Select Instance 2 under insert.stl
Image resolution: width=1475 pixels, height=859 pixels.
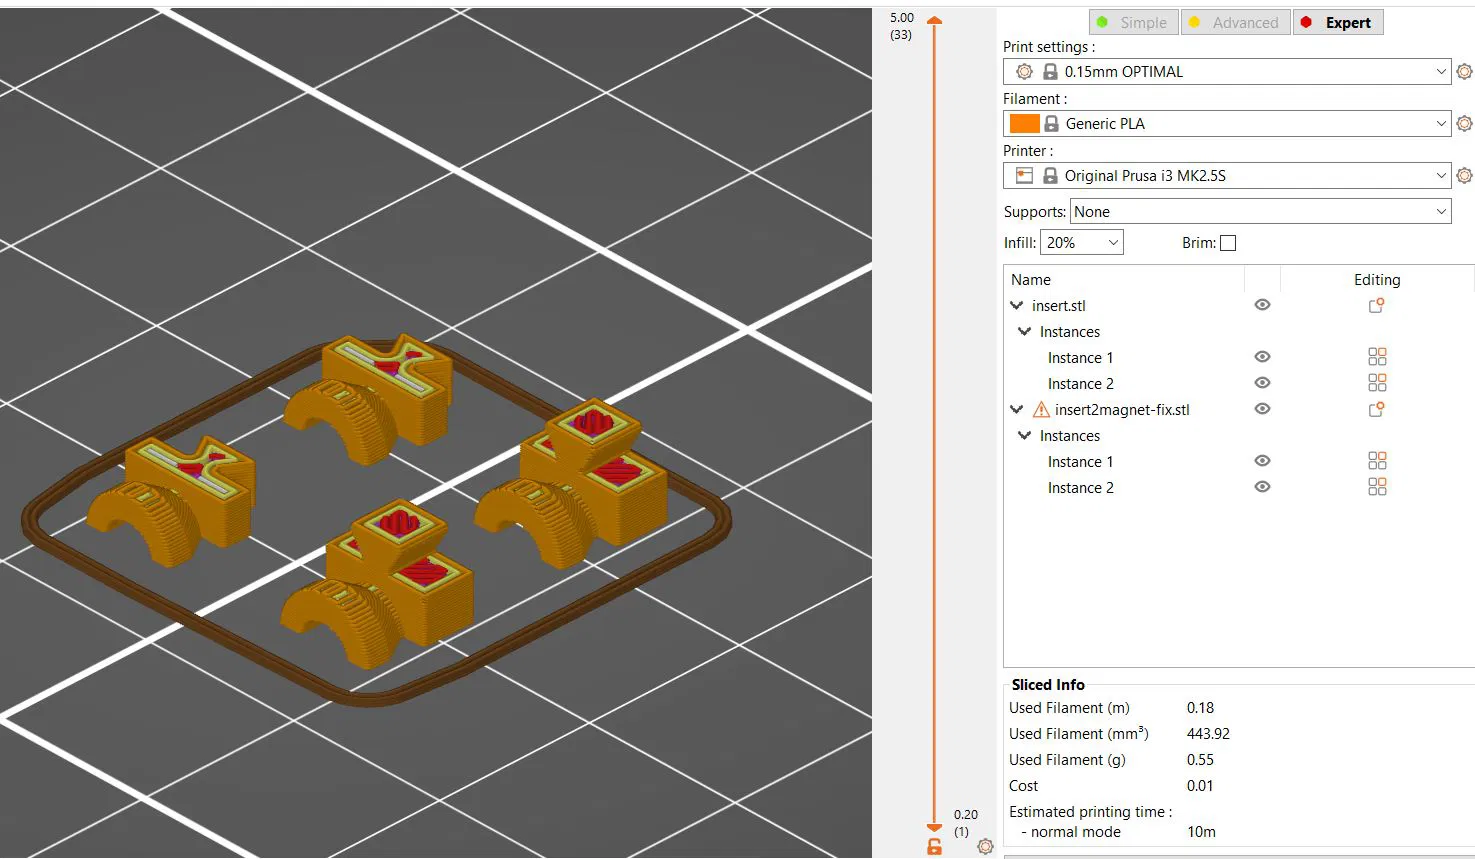point(1080,383)
